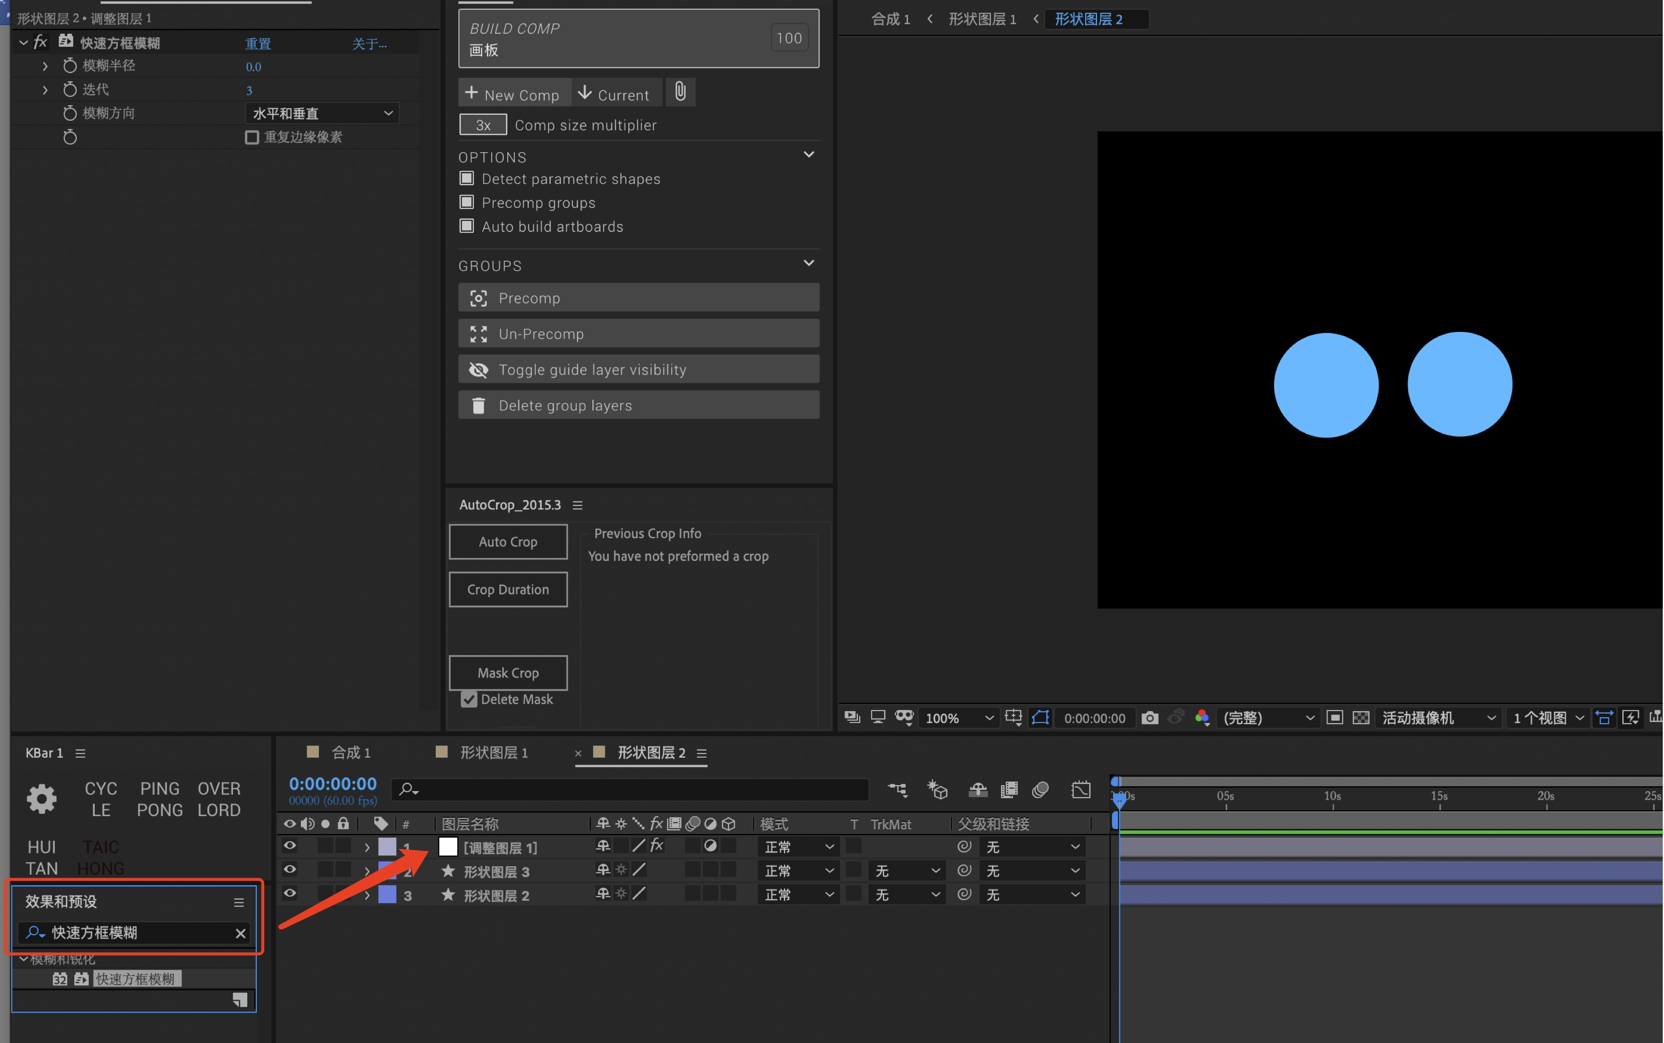Check Auto build artboards option
Viewport: 1664px width, 1043px height.
click(x=466, y=226)
